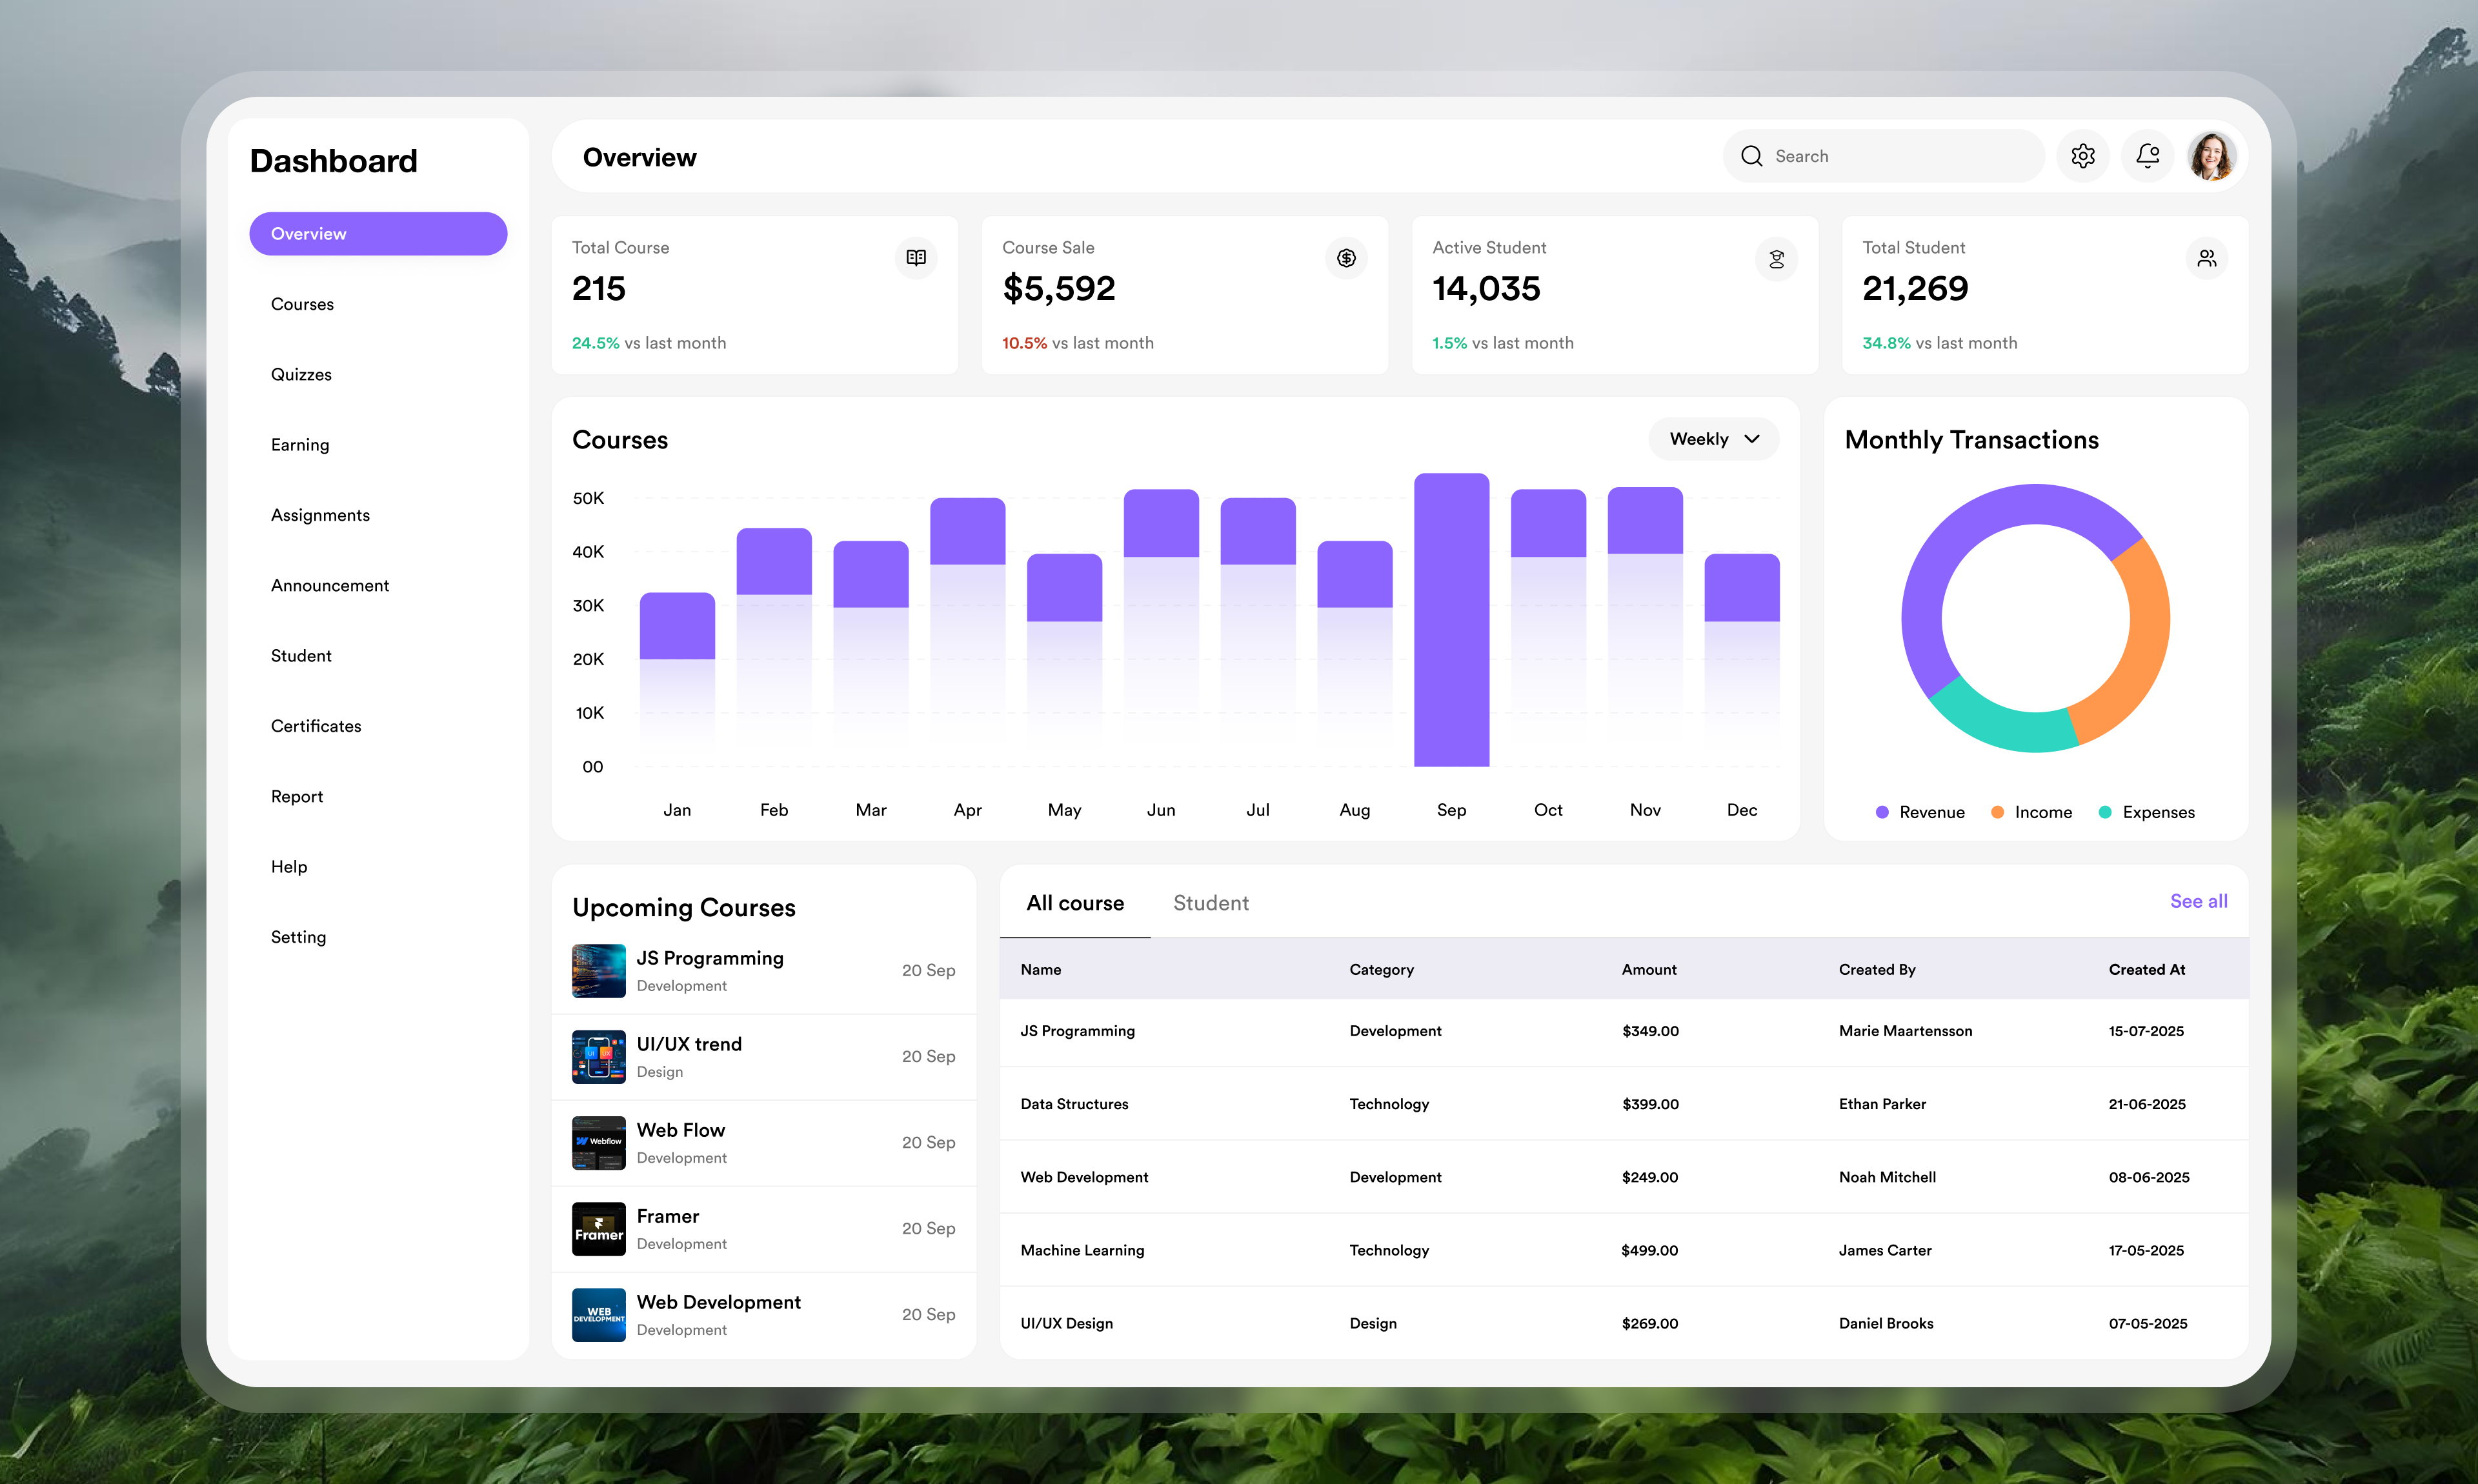Open the UI/UX trend course thumbnail

click(x=599, y=1057)
